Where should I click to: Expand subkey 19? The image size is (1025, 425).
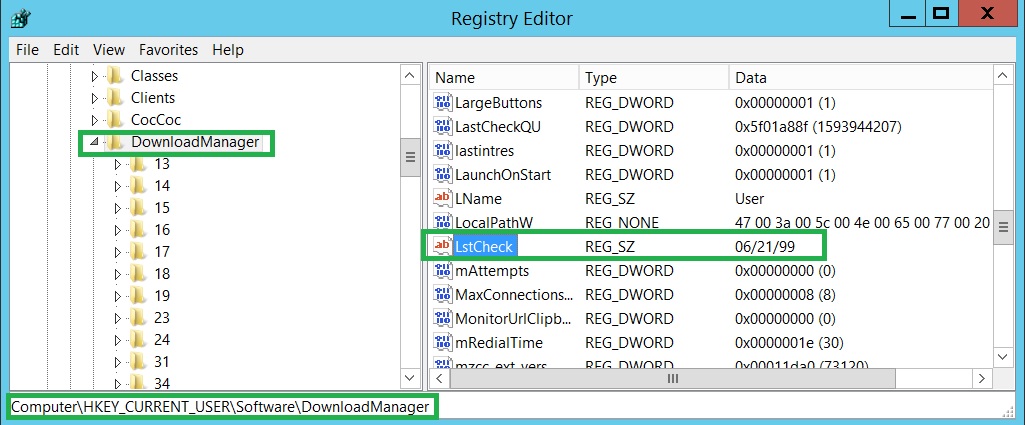pos(118,296)
